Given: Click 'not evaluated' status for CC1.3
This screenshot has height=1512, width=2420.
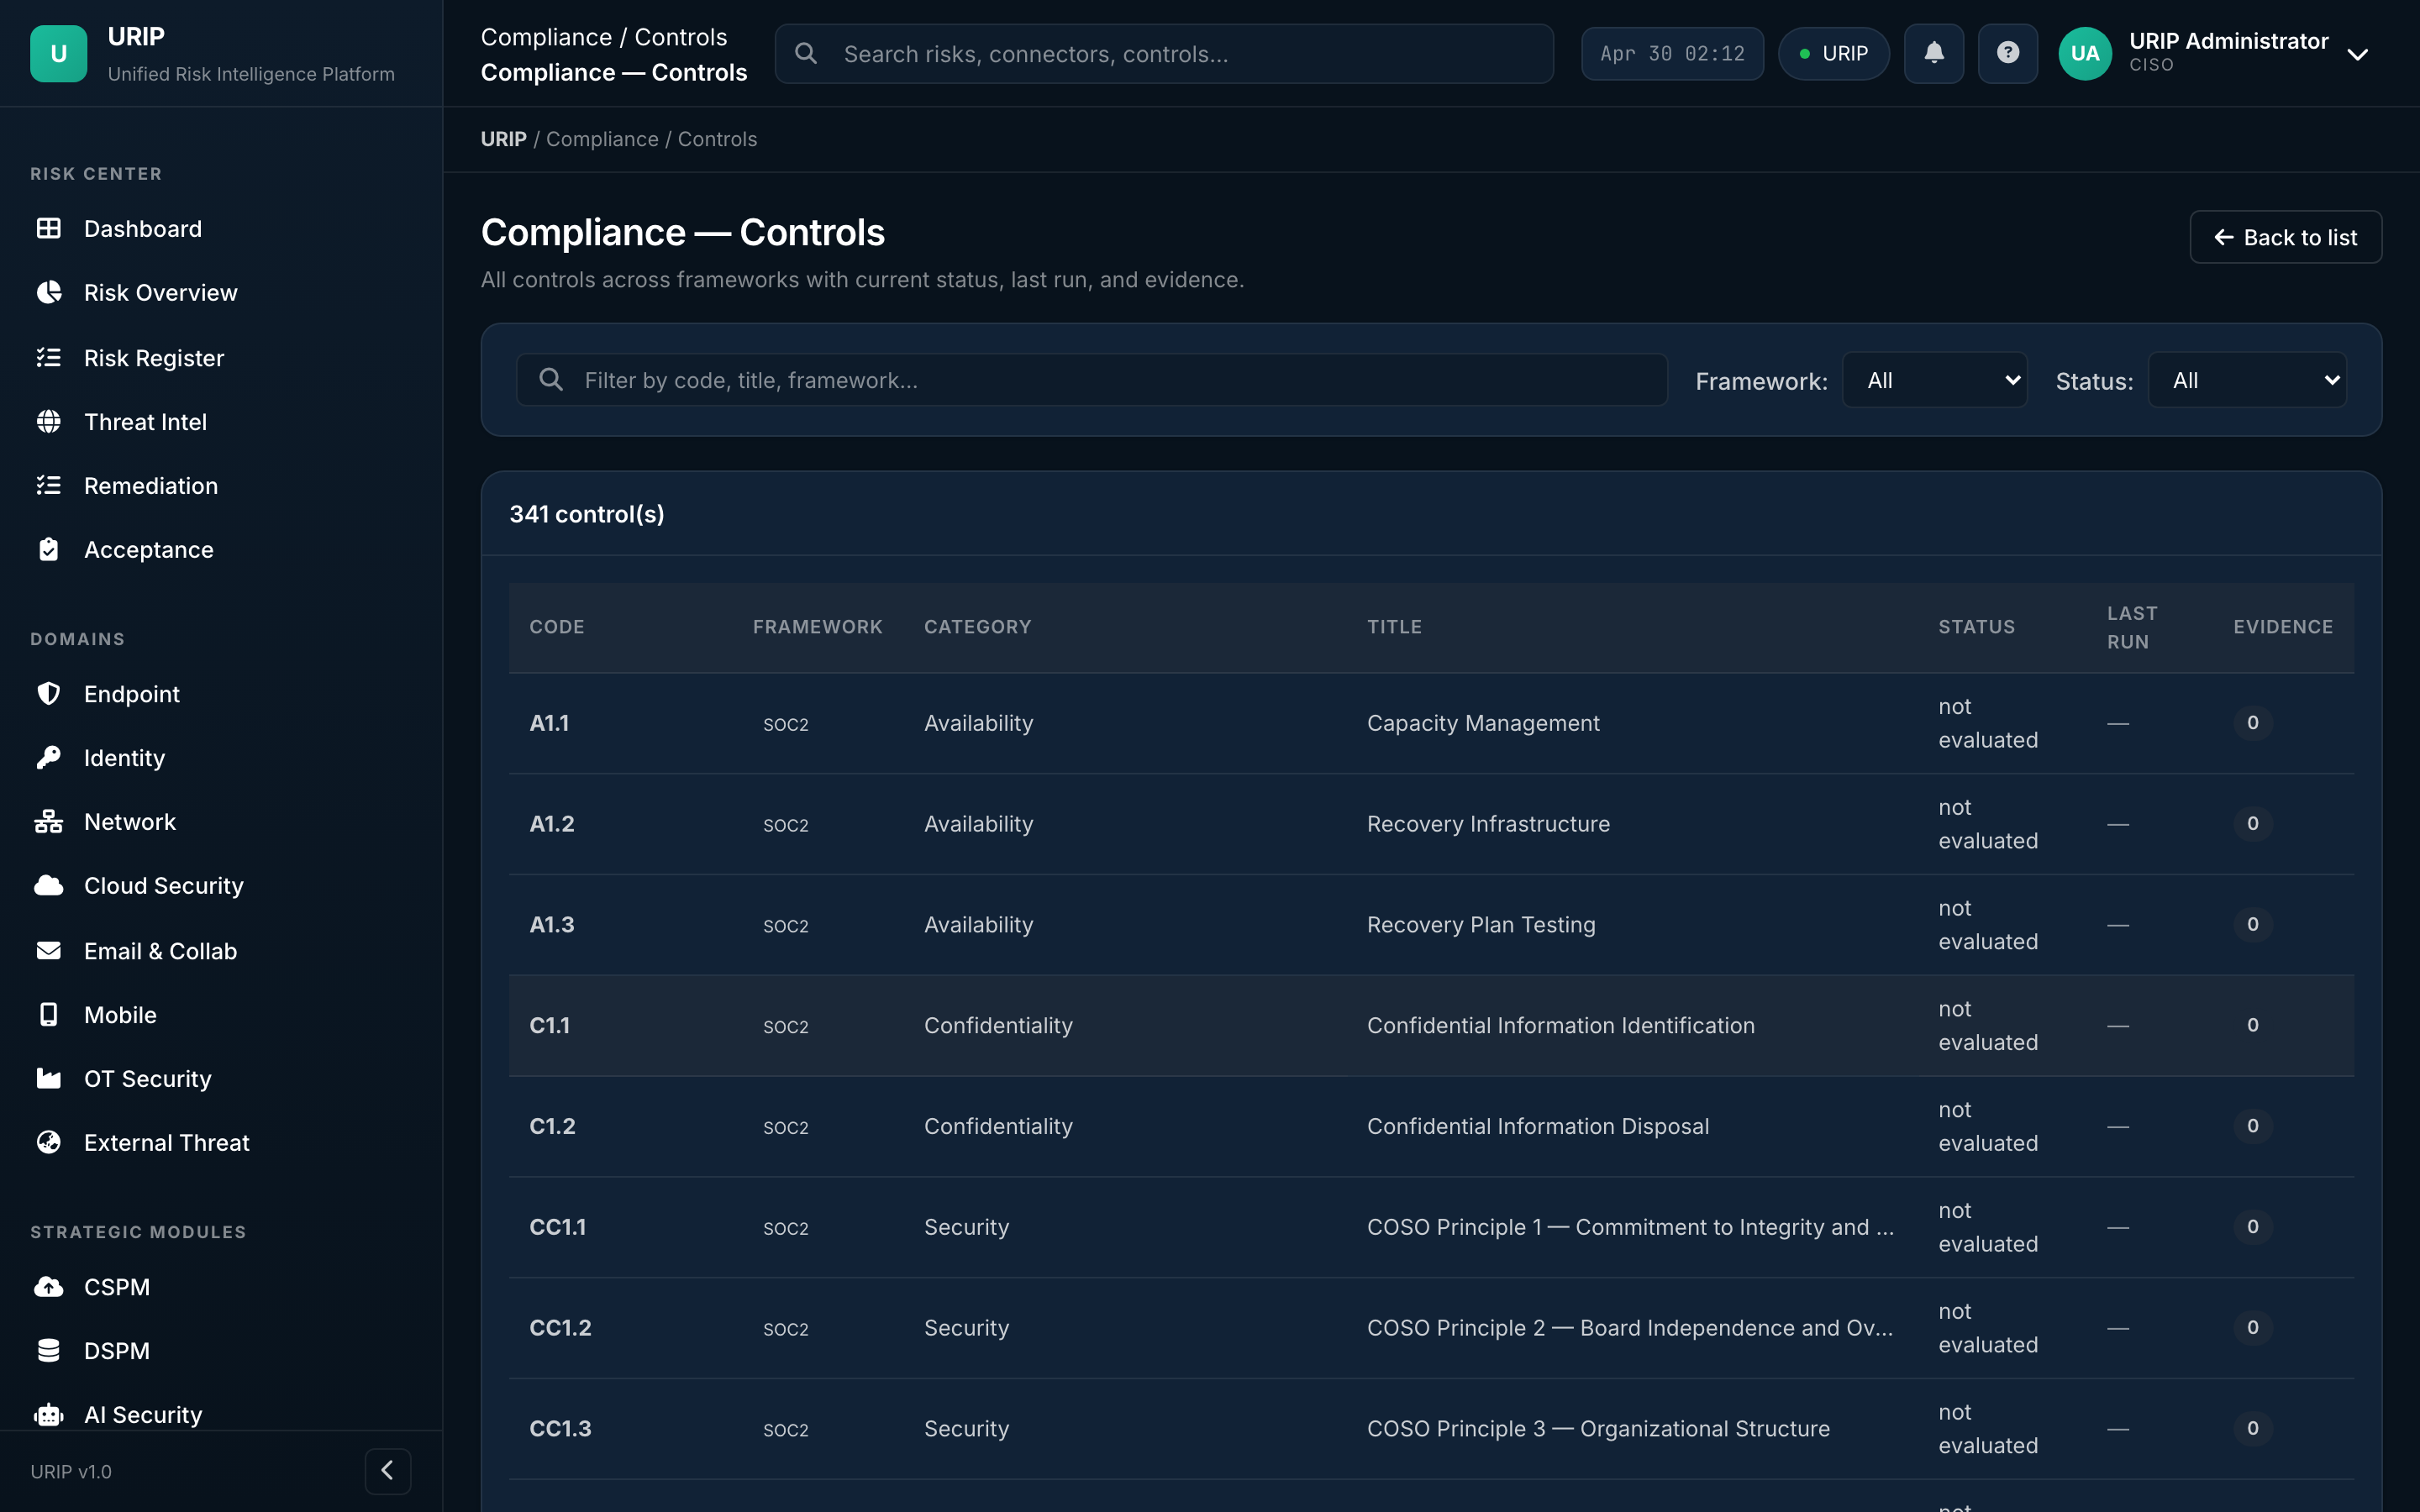Looking at the screenshot, I should (x=1987, y=1428).
